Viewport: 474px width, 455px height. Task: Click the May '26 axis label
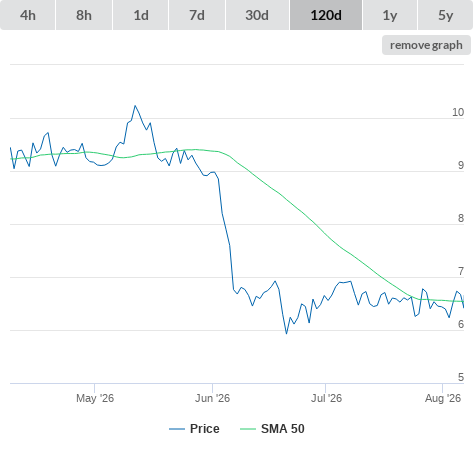[95, 398]
